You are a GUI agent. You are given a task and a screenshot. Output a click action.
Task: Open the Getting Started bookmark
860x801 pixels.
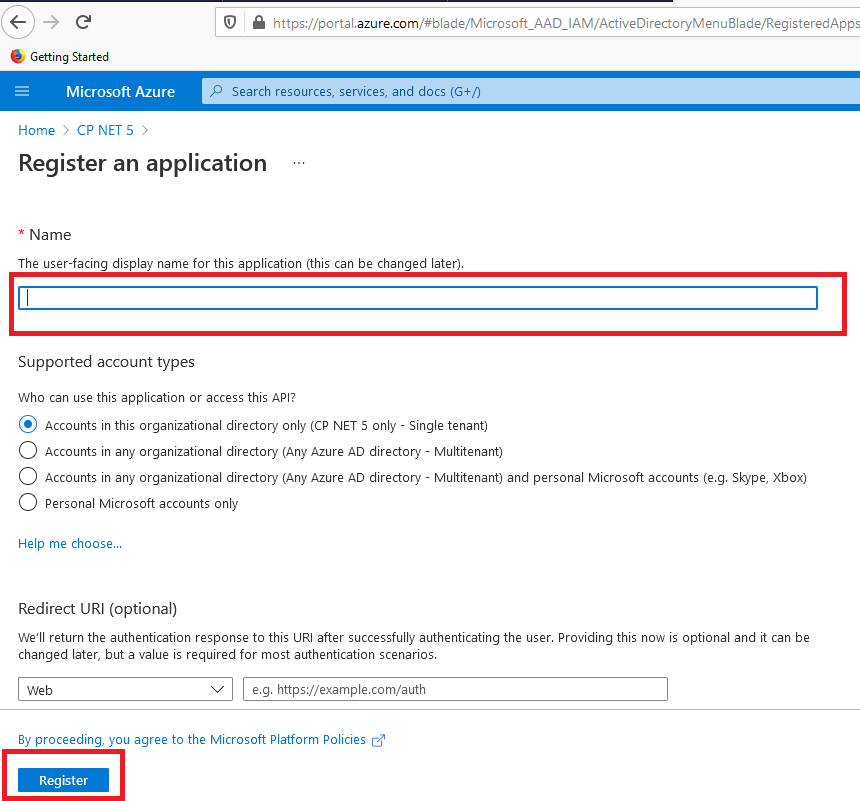coord(60,57)
